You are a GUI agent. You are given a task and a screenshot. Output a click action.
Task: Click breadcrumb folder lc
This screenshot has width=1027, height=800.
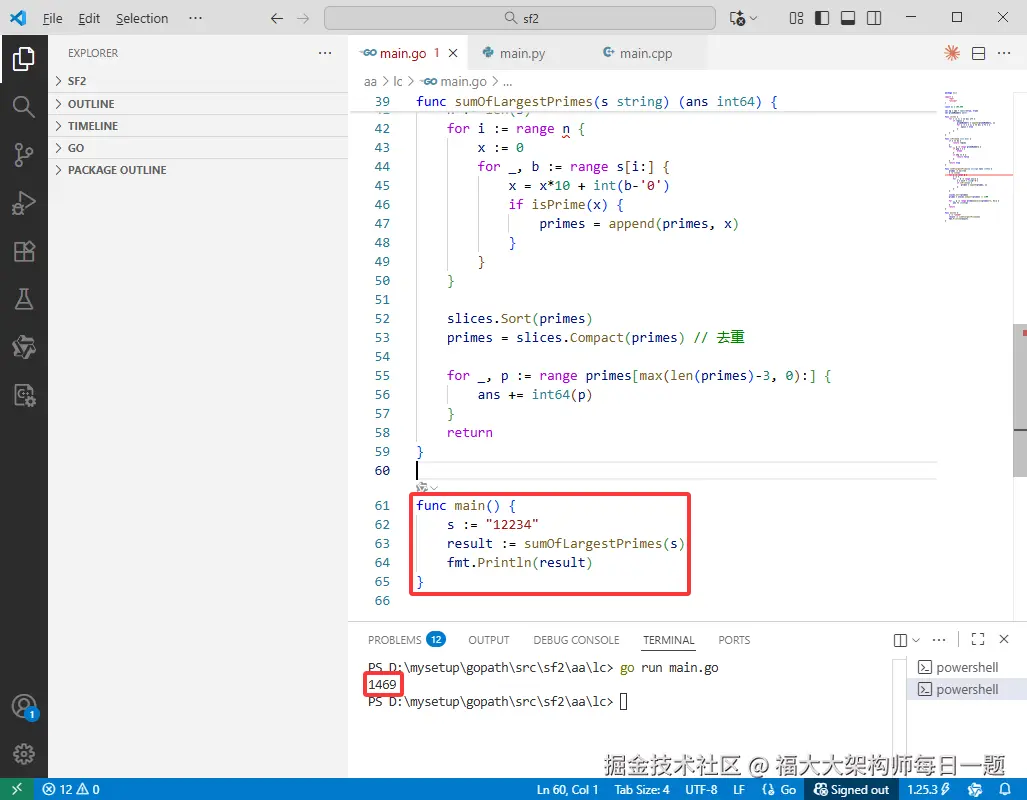click(398, 81)
